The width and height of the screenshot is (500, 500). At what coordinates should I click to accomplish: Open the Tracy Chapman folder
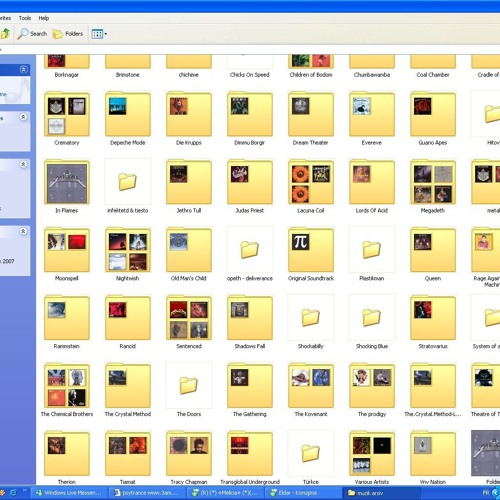tap(189, 454)
